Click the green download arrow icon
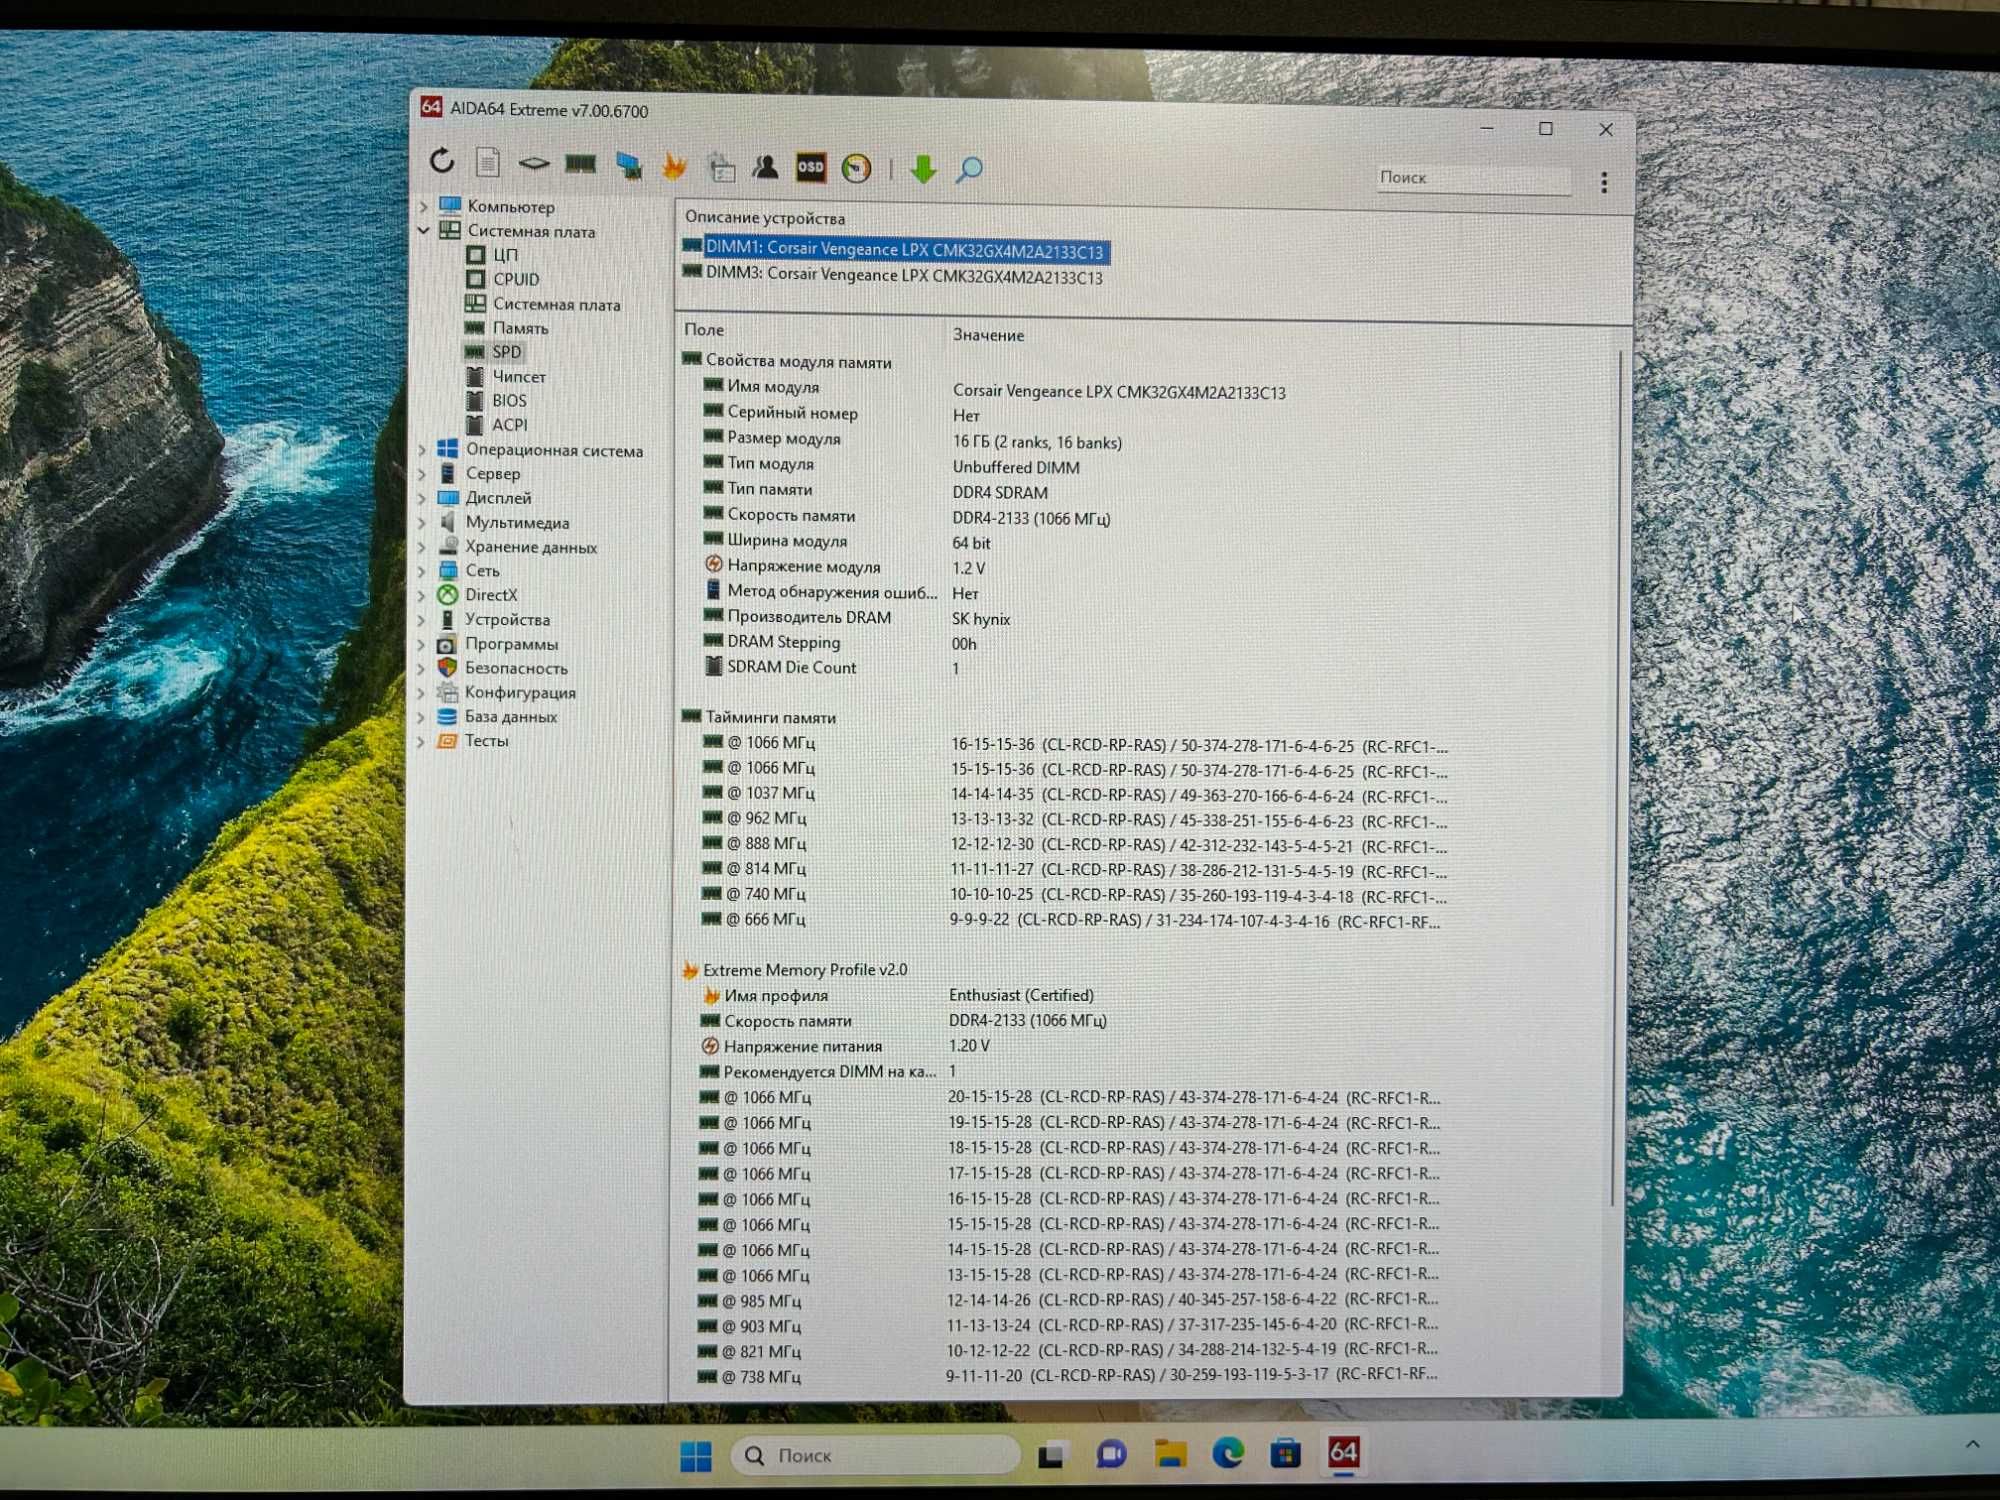The width and height of the screenshot is (2000, 1500). point(923,169)
